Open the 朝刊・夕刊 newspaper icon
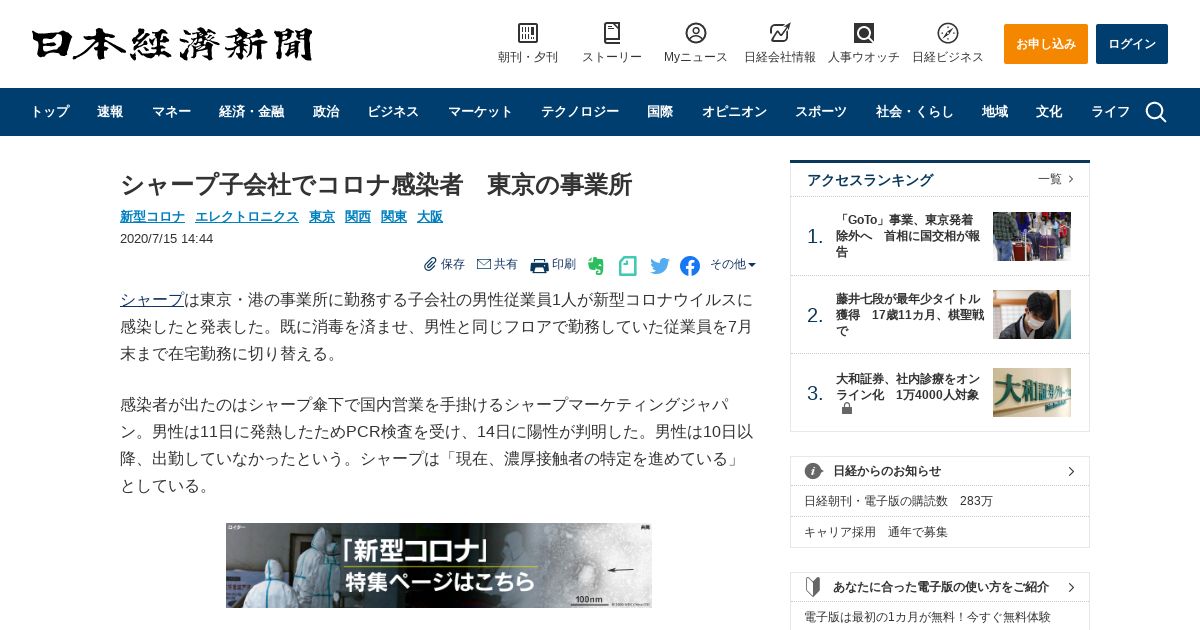 pos(528,33)
